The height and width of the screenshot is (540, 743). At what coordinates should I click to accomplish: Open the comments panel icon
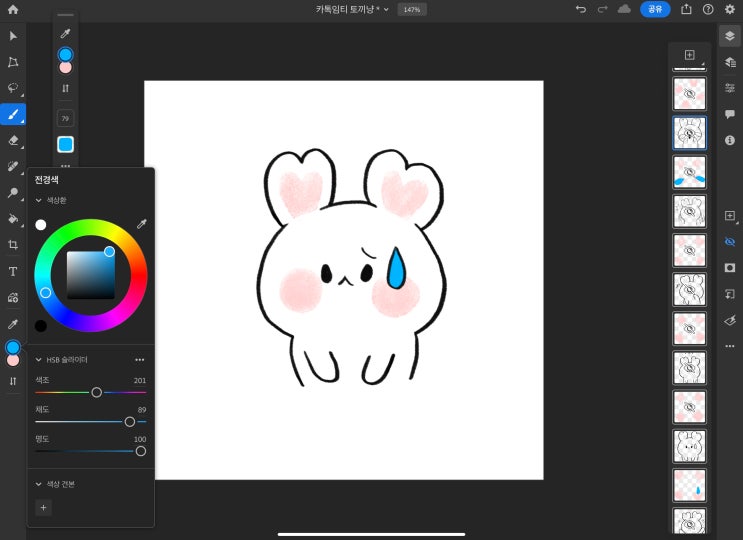(x=729, y=114)
